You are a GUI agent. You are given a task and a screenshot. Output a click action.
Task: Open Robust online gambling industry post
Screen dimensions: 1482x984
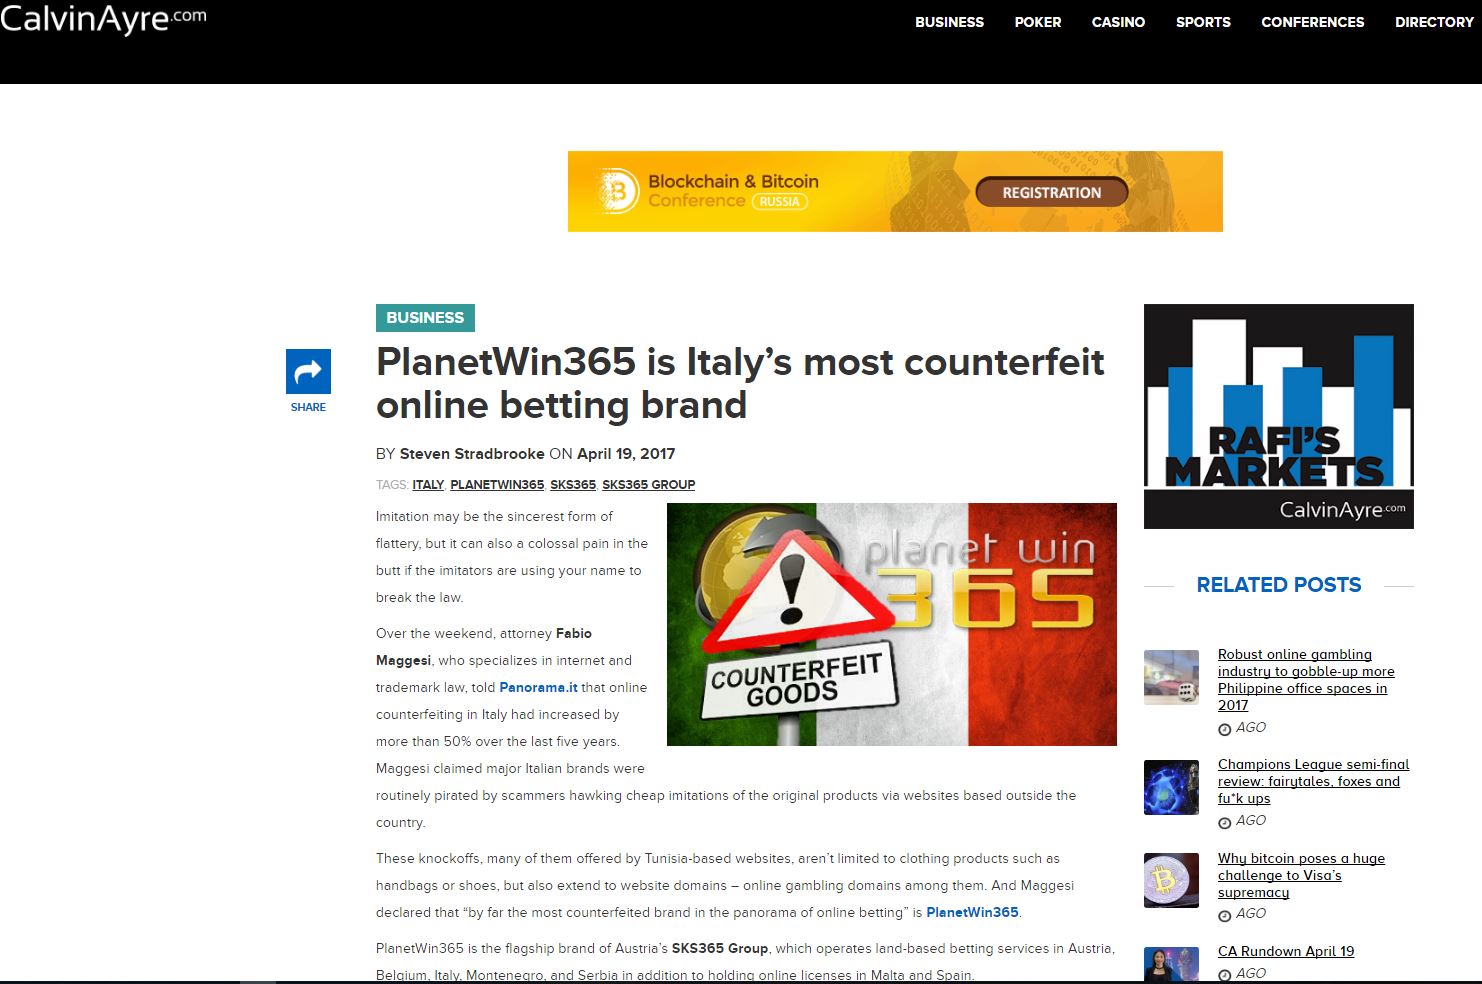(x=1306, y=680)
